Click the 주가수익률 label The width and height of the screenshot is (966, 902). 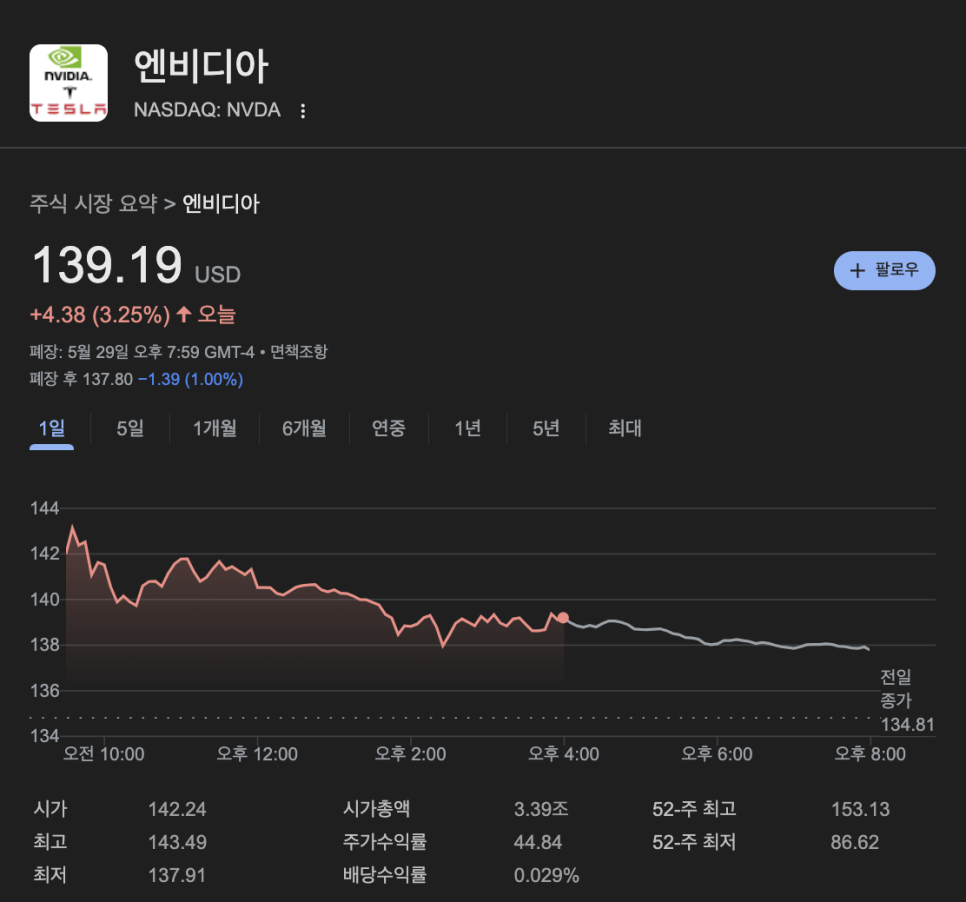[385, 842]
